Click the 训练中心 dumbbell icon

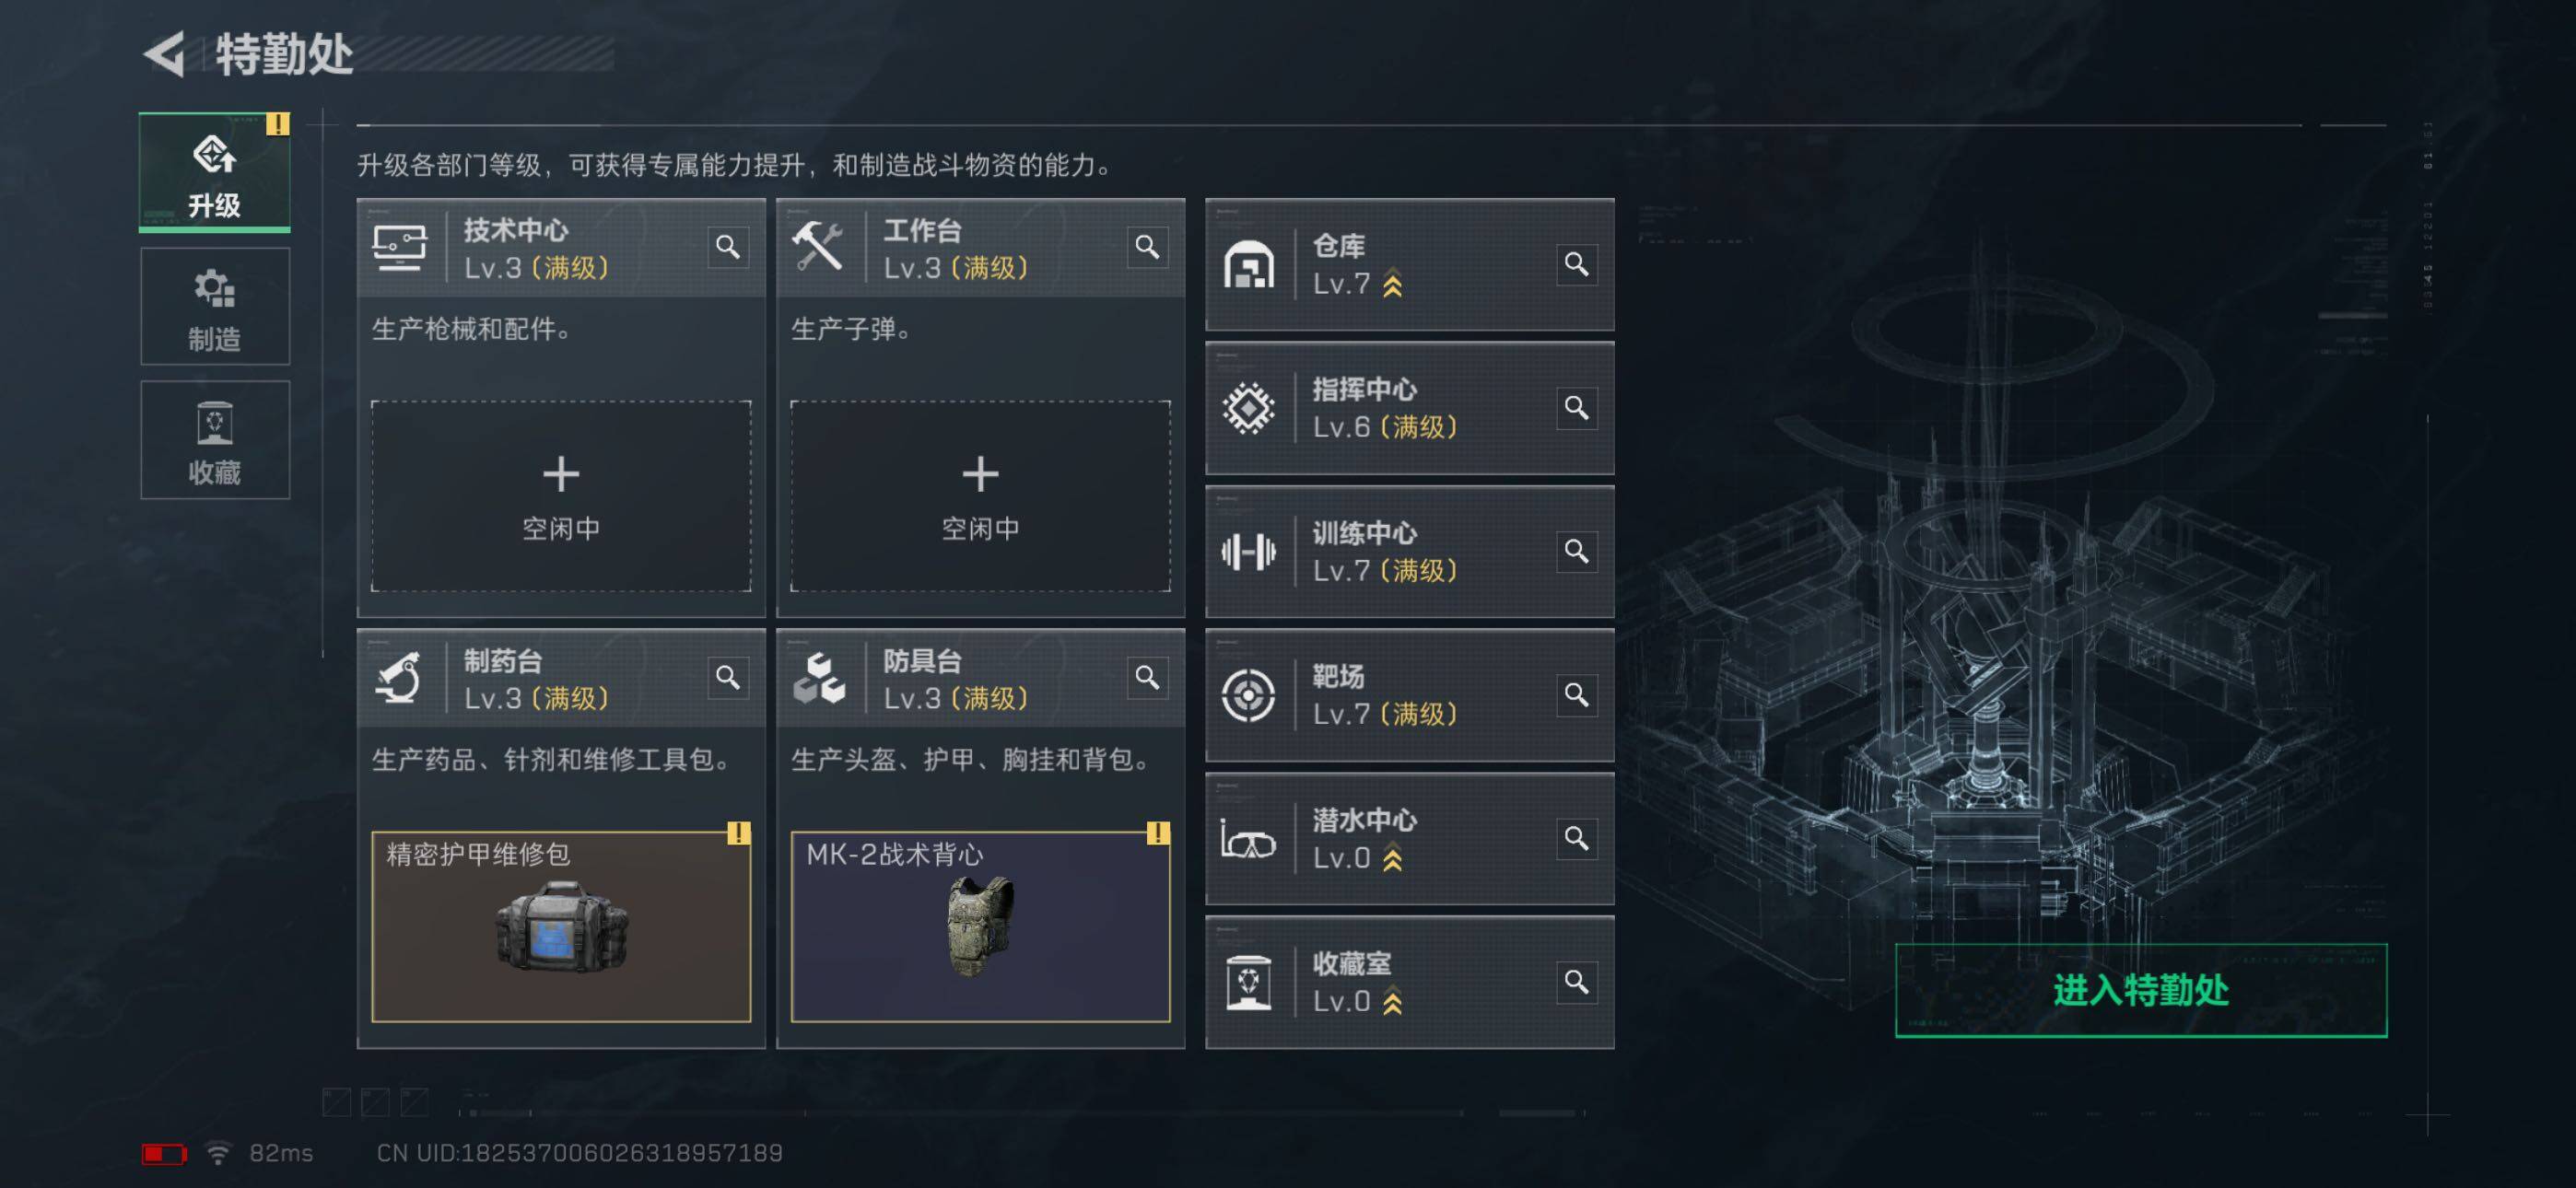point(1248,551)
